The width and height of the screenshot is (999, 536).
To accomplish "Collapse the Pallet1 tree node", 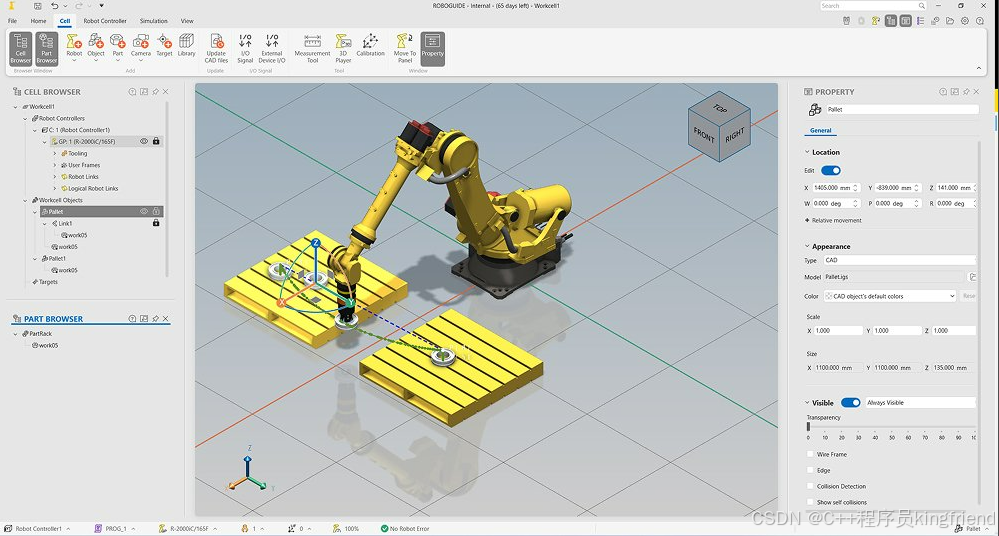I will [x=35, y=259].
